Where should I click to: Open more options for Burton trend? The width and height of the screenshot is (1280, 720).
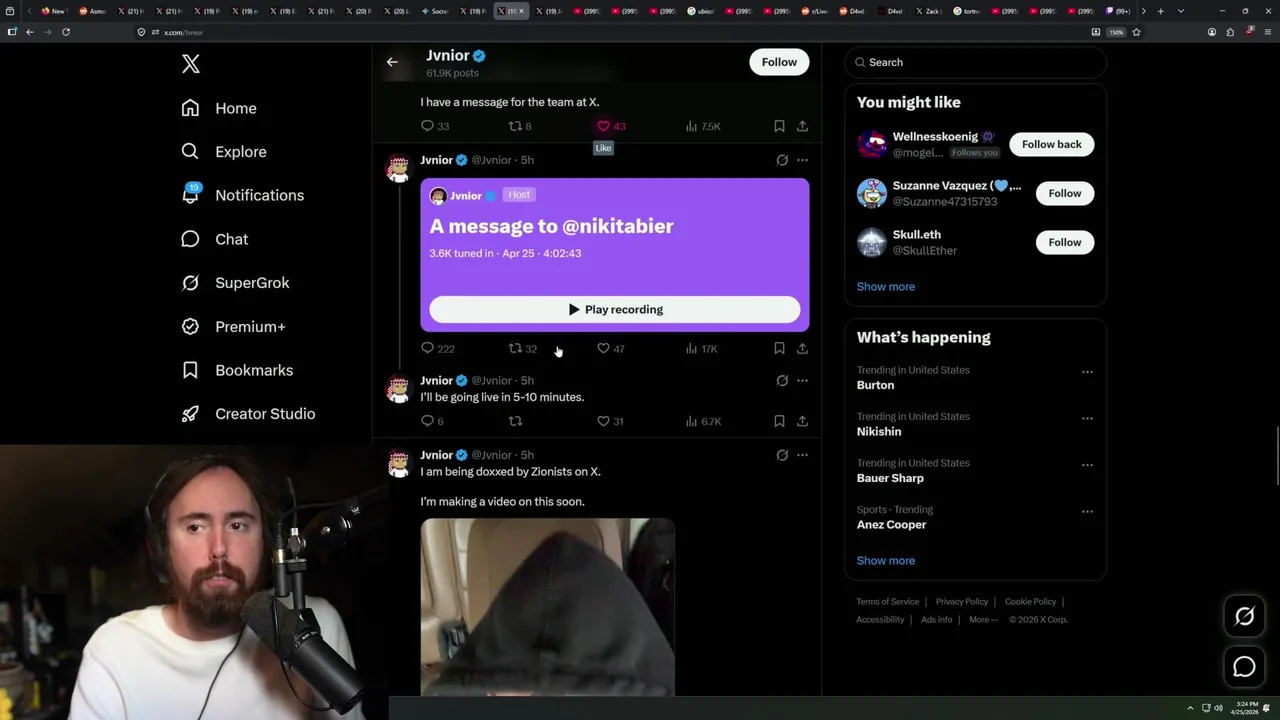point(1087,372)
